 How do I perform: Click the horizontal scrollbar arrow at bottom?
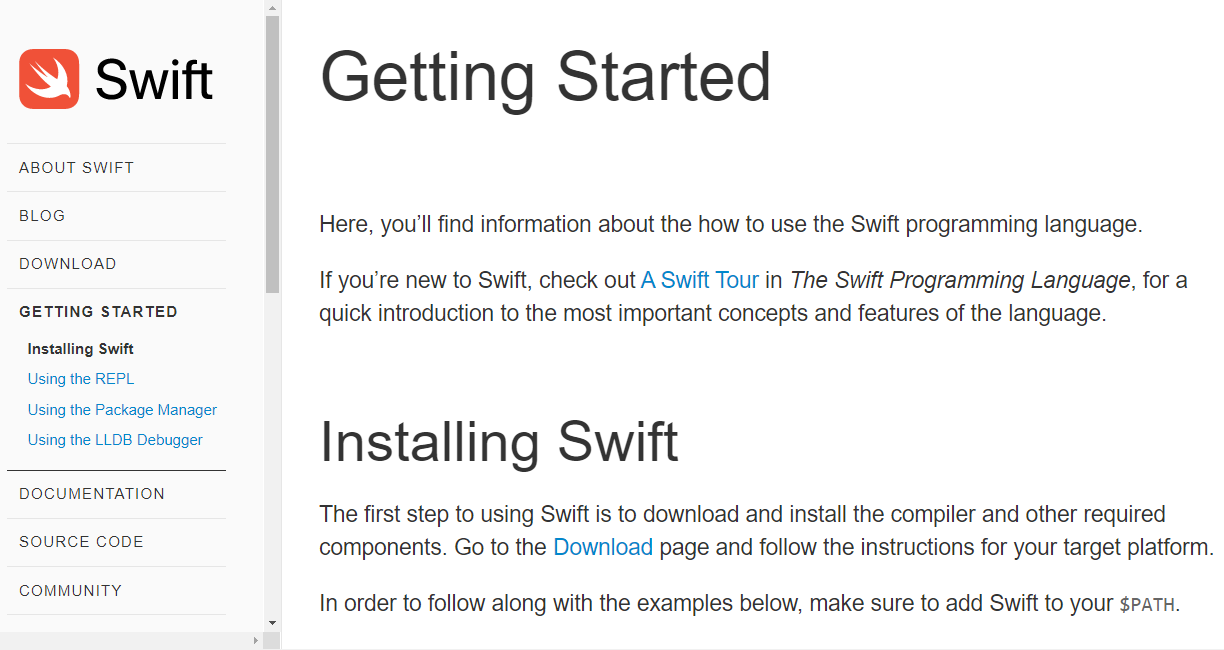[258, 641]
